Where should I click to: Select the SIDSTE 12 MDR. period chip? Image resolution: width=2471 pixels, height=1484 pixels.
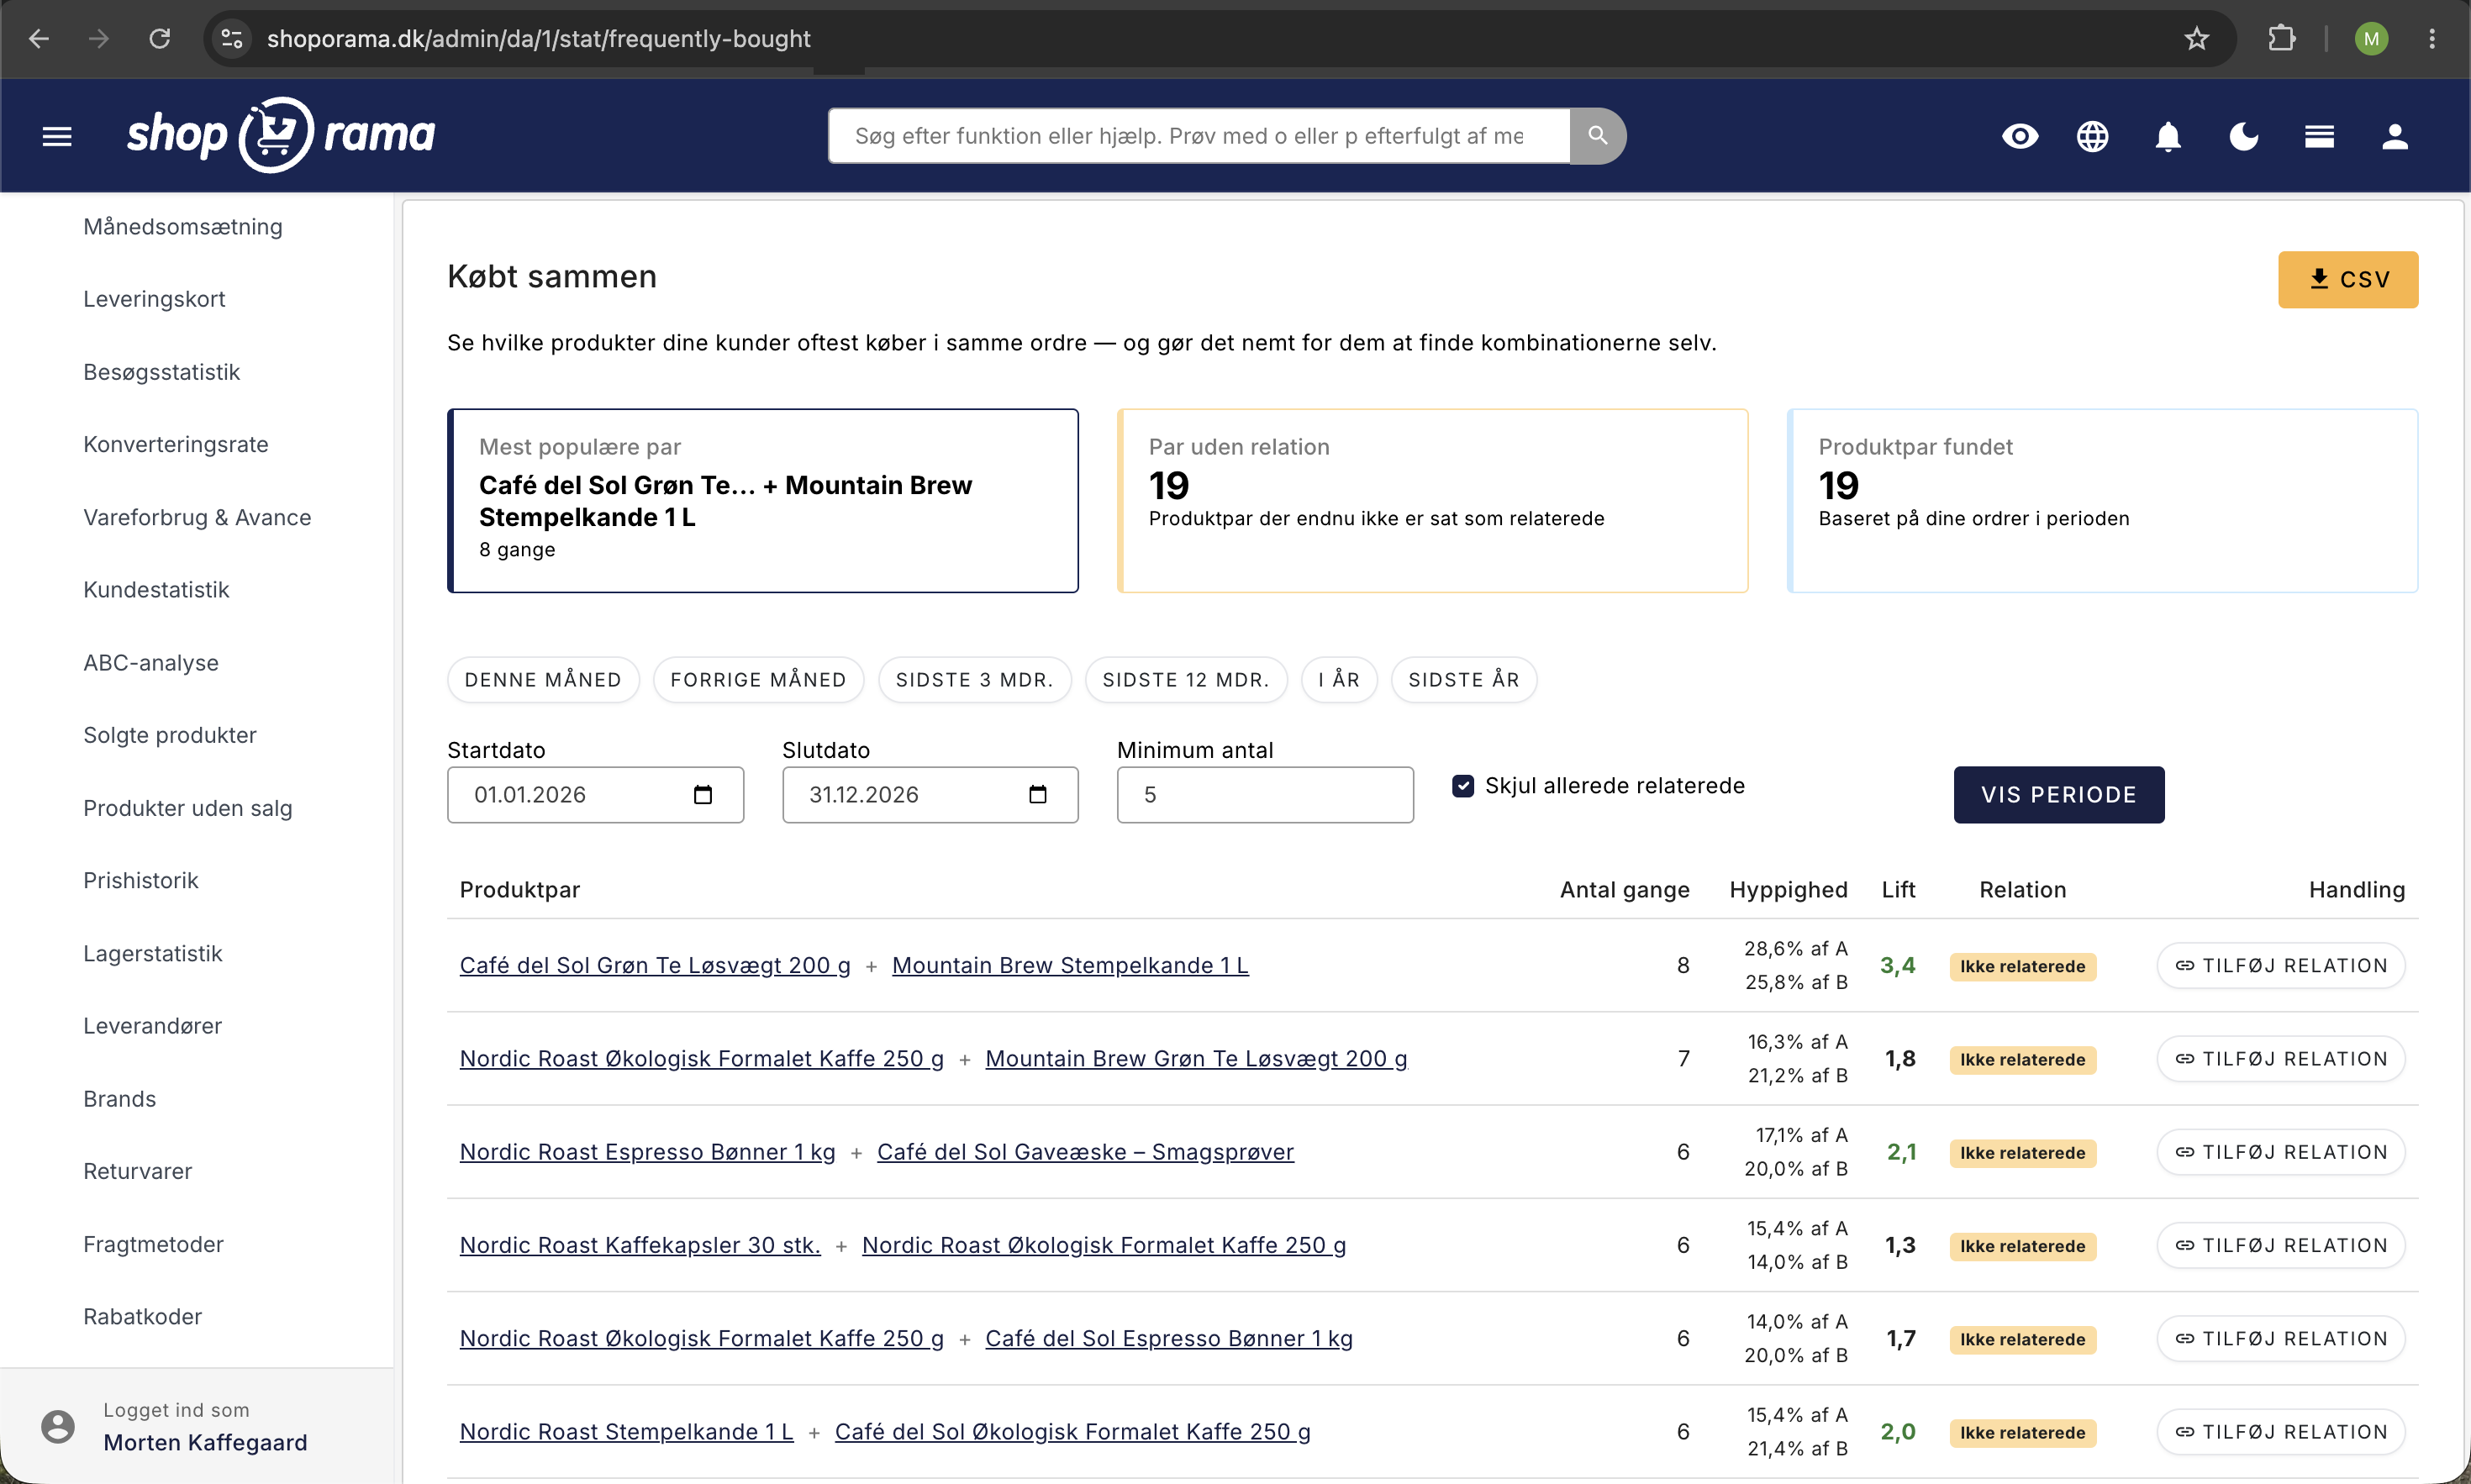tap(1186, 680)
